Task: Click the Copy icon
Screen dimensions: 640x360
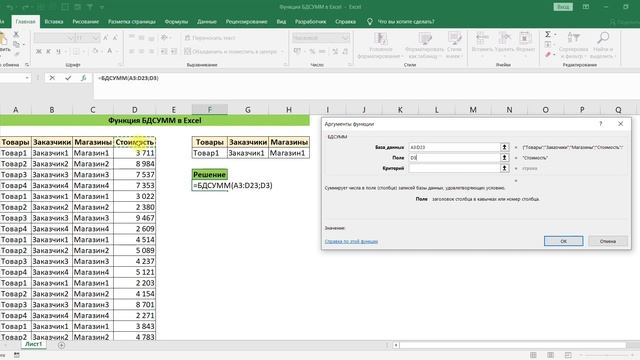Action: point(16,44)
